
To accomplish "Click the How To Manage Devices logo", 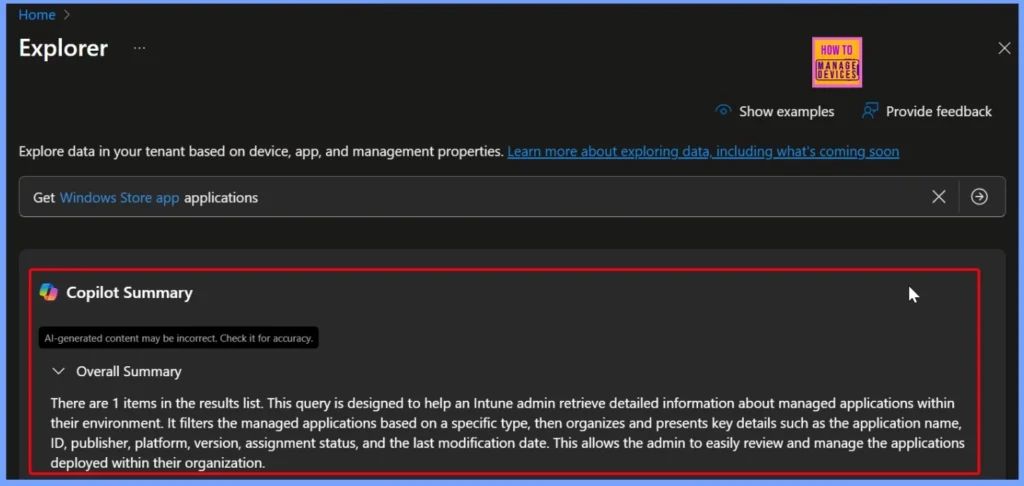I will pos(837,62).
